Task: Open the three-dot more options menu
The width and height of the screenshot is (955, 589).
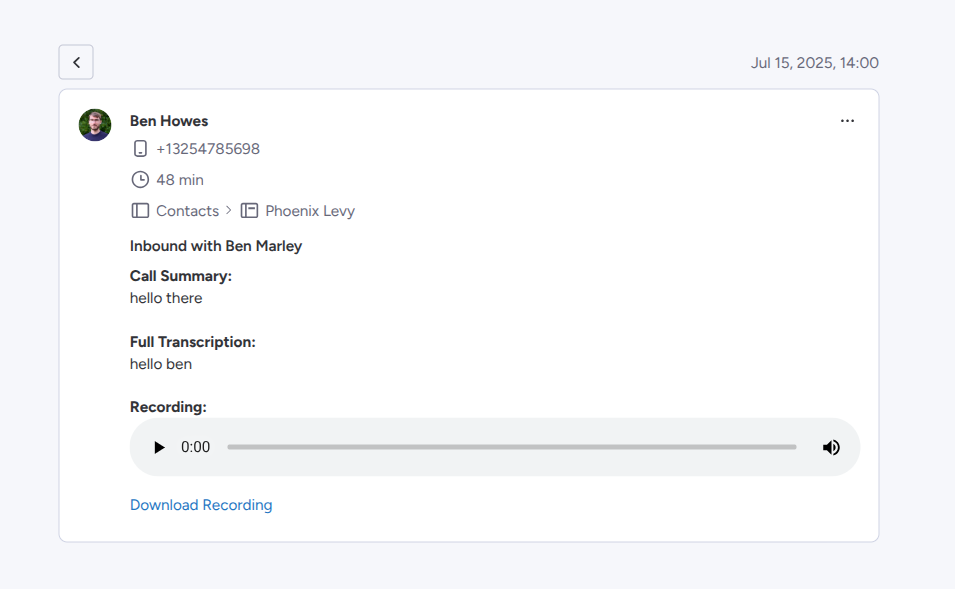Action: pos(847,121)
